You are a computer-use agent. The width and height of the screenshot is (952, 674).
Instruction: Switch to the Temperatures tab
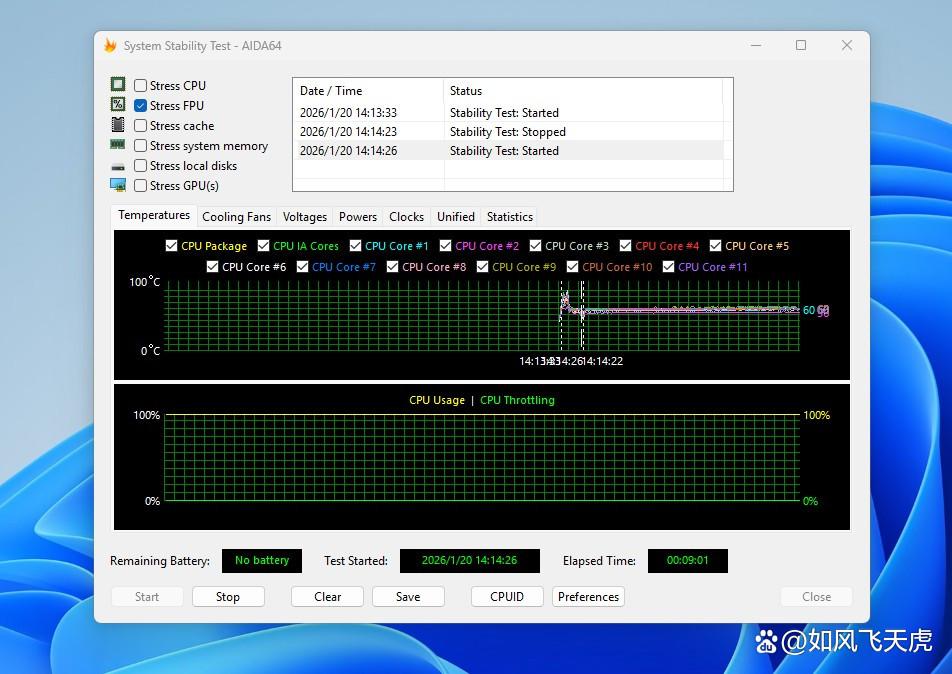tap(154, 215)
